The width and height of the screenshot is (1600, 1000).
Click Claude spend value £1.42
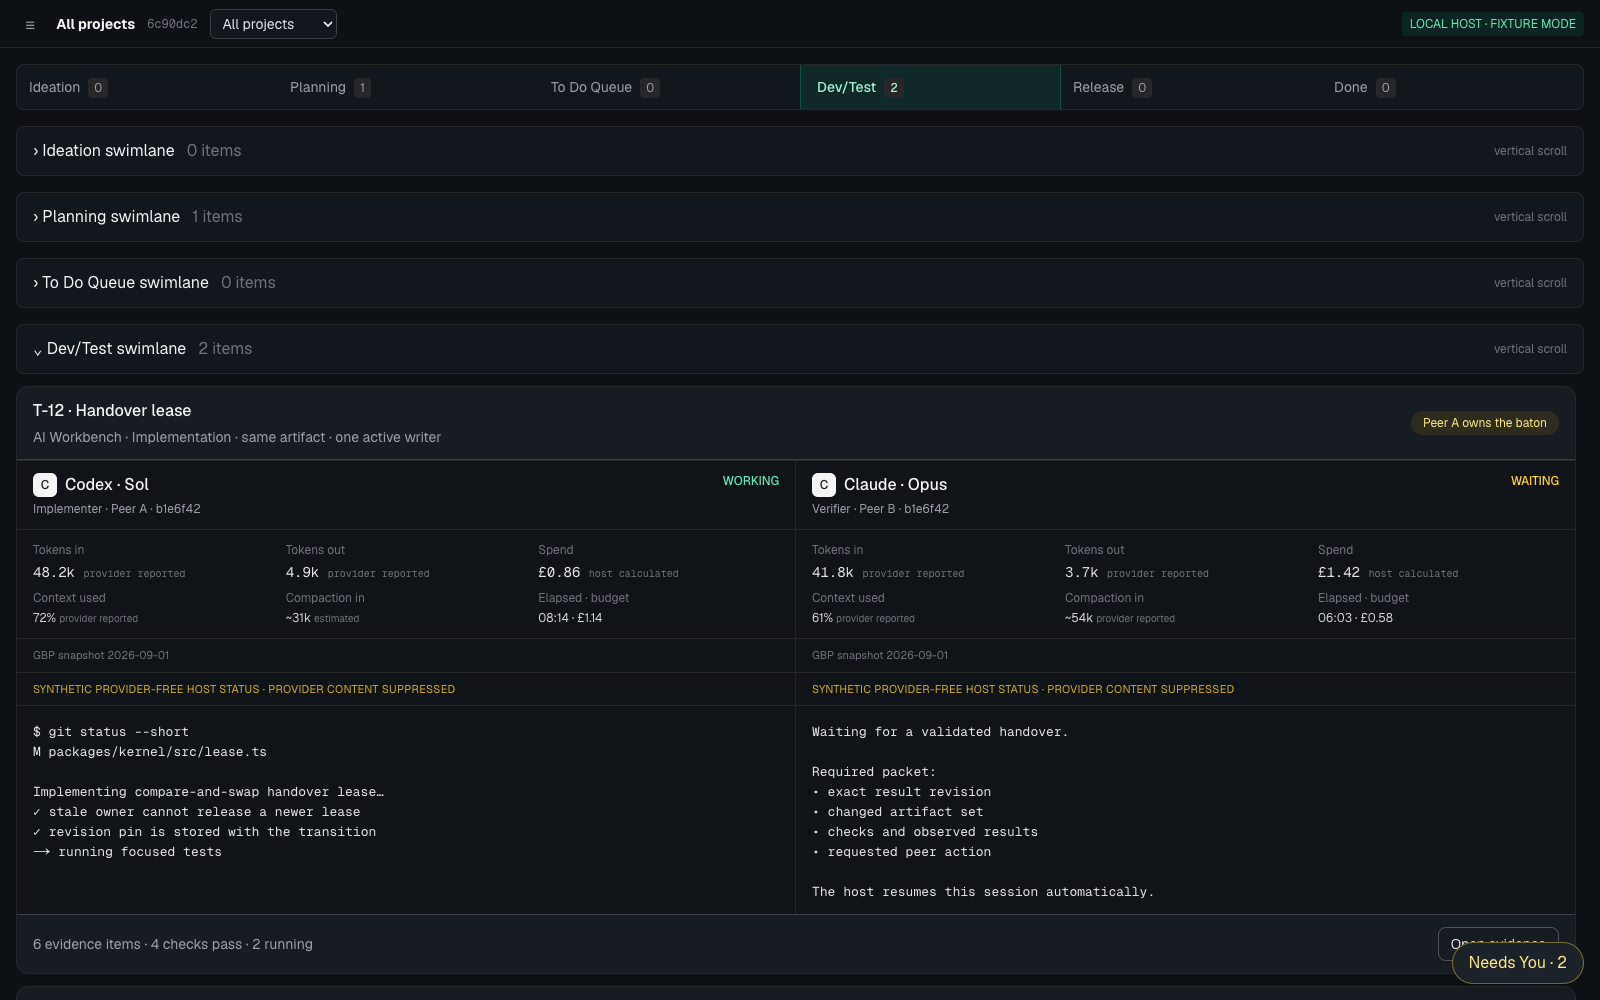pyautogui.click(x=1339, y=573)
